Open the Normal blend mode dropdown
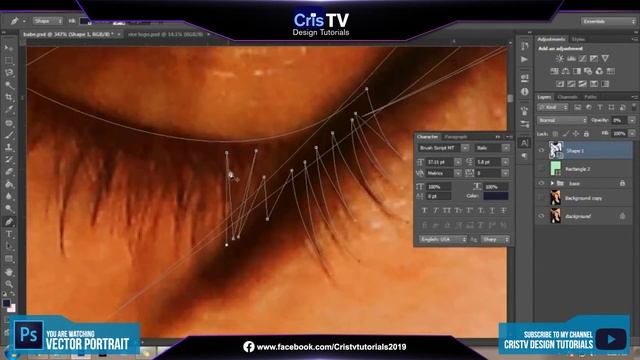This screenshot has width=640, height=360. (562, 120)
